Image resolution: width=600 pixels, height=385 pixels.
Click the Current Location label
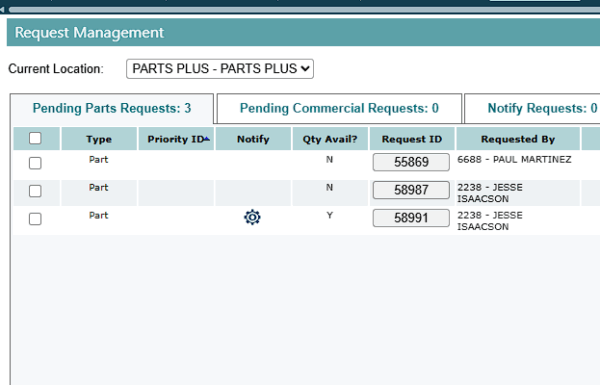coord(56,69)
